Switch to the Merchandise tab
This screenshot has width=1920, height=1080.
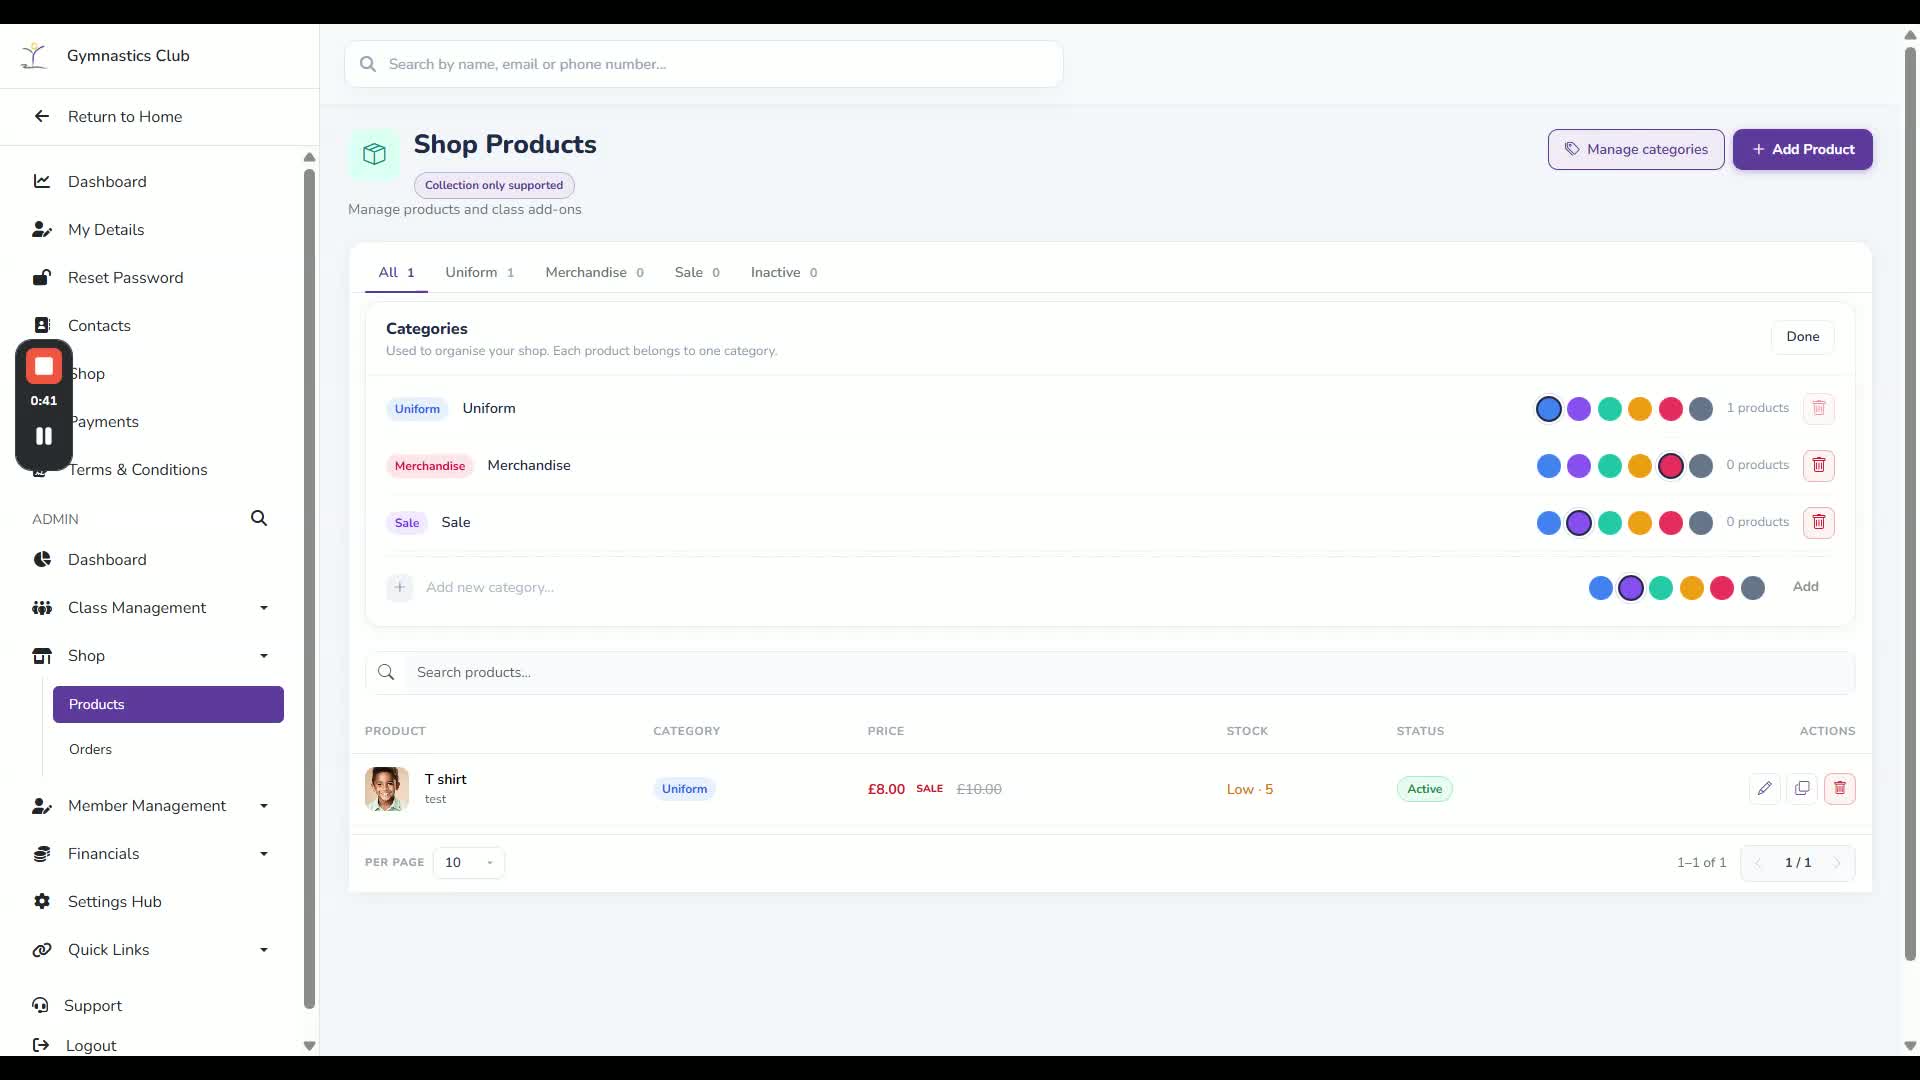(594, 272)
